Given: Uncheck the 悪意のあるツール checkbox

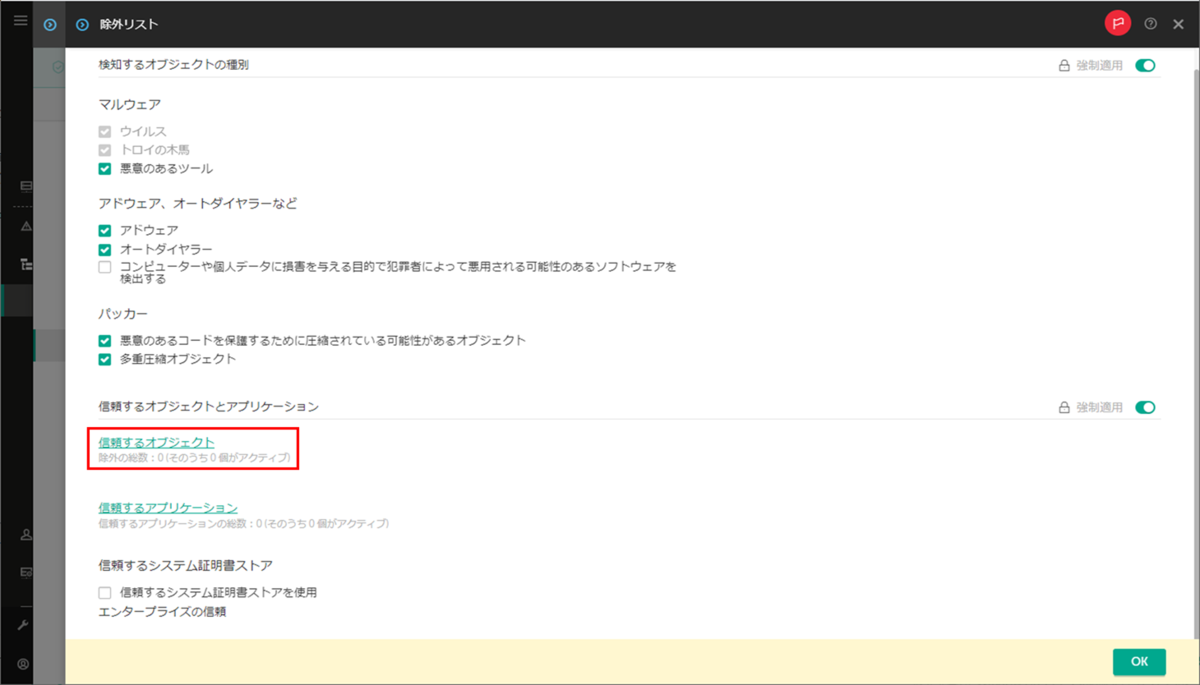Looking at the screenshot, I should point(104,168).
